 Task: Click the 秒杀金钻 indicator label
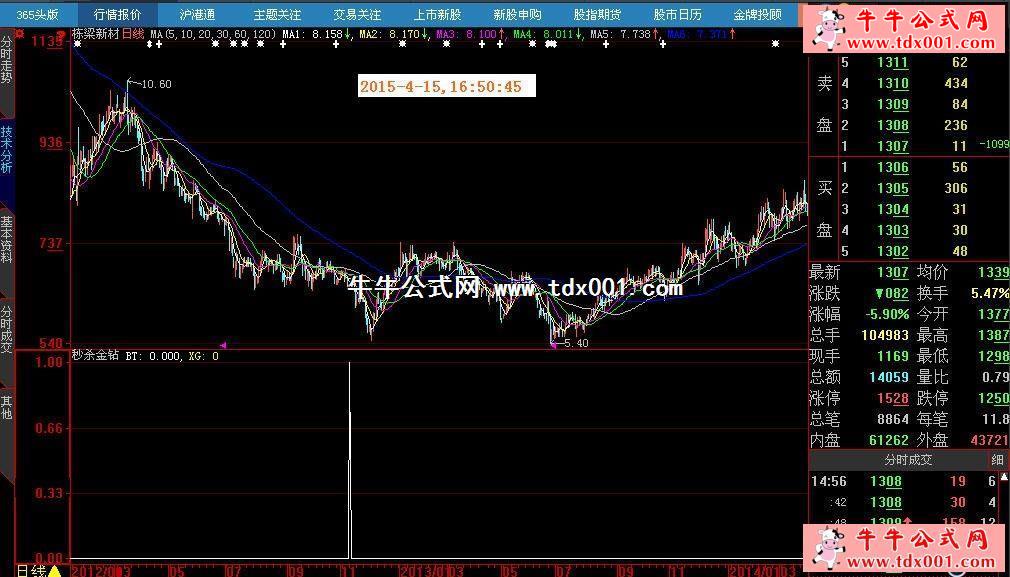click(x=95, y=355)
